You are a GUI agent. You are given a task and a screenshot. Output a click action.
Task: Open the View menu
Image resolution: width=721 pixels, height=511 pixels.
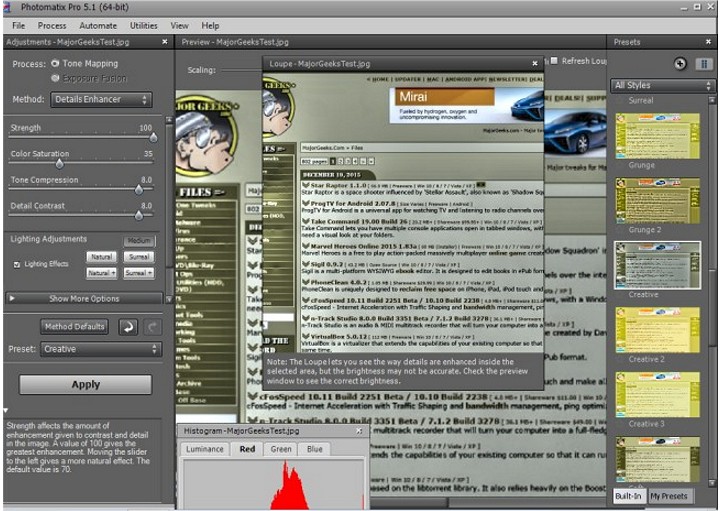pyautogui.click(x=179, y=26)
